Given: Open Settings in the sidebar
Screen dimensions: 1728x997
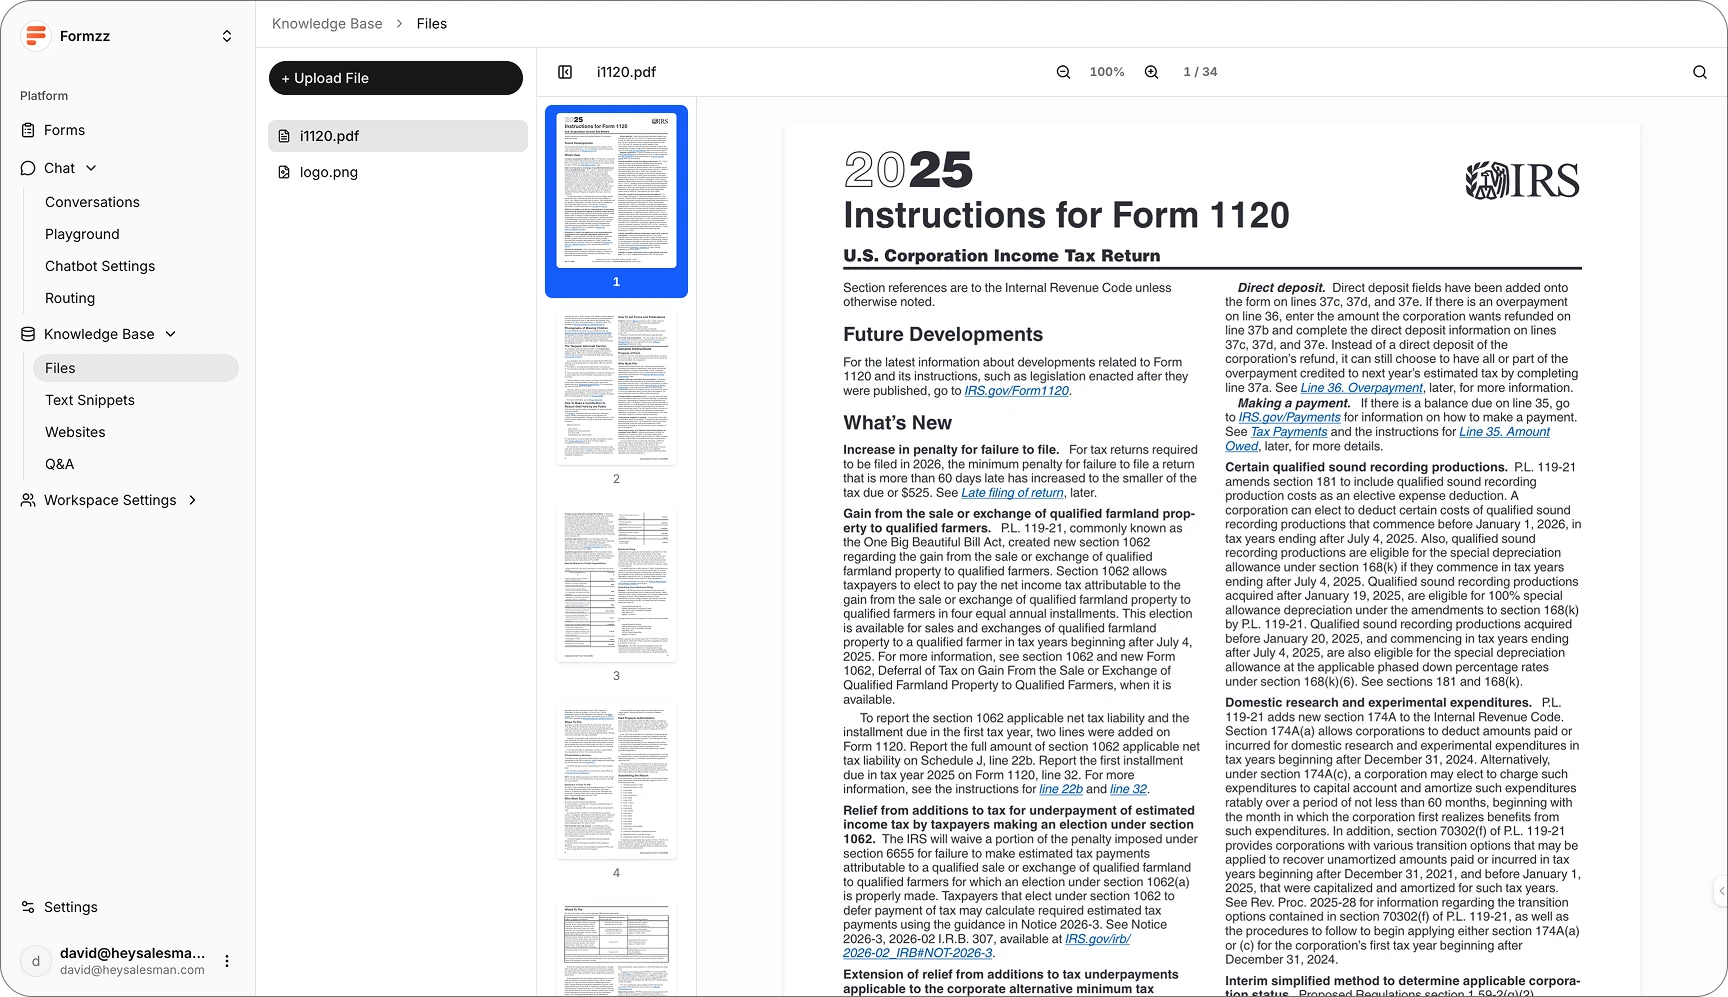Looking at the screenshot, I should [x=70, y=907].
